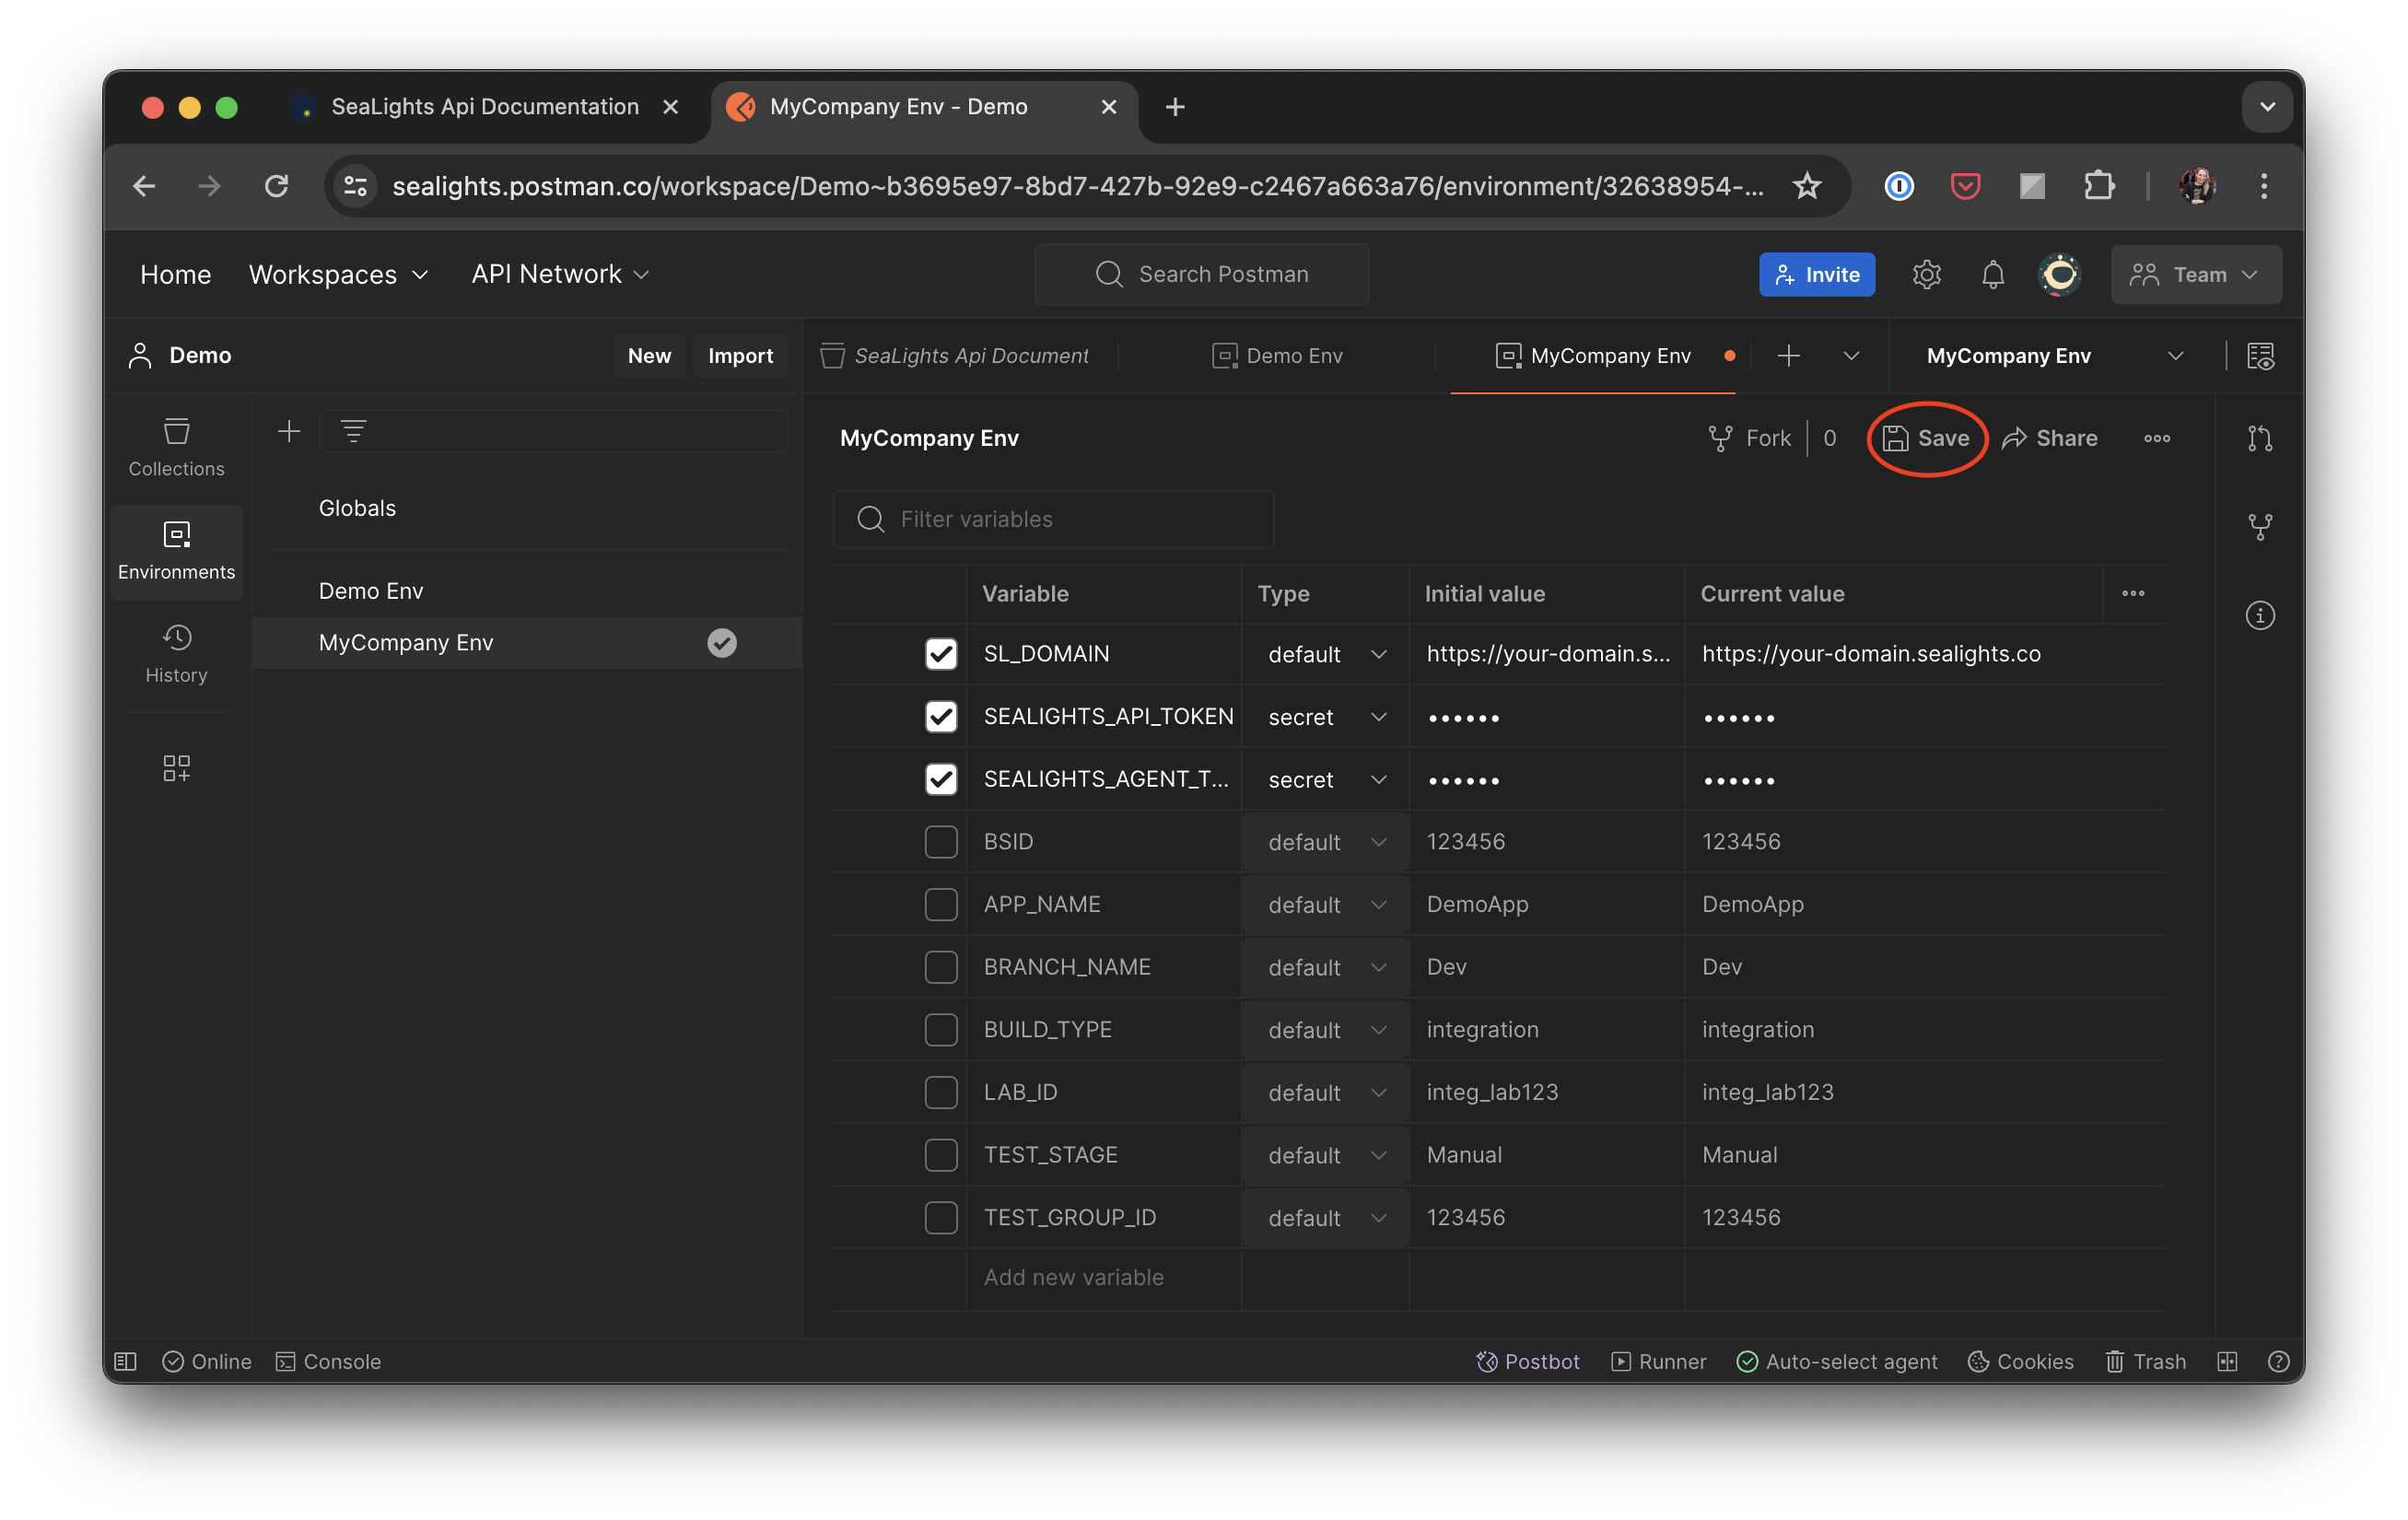
Task: Open the Collections sidebar panel
Action: point(176,447)
